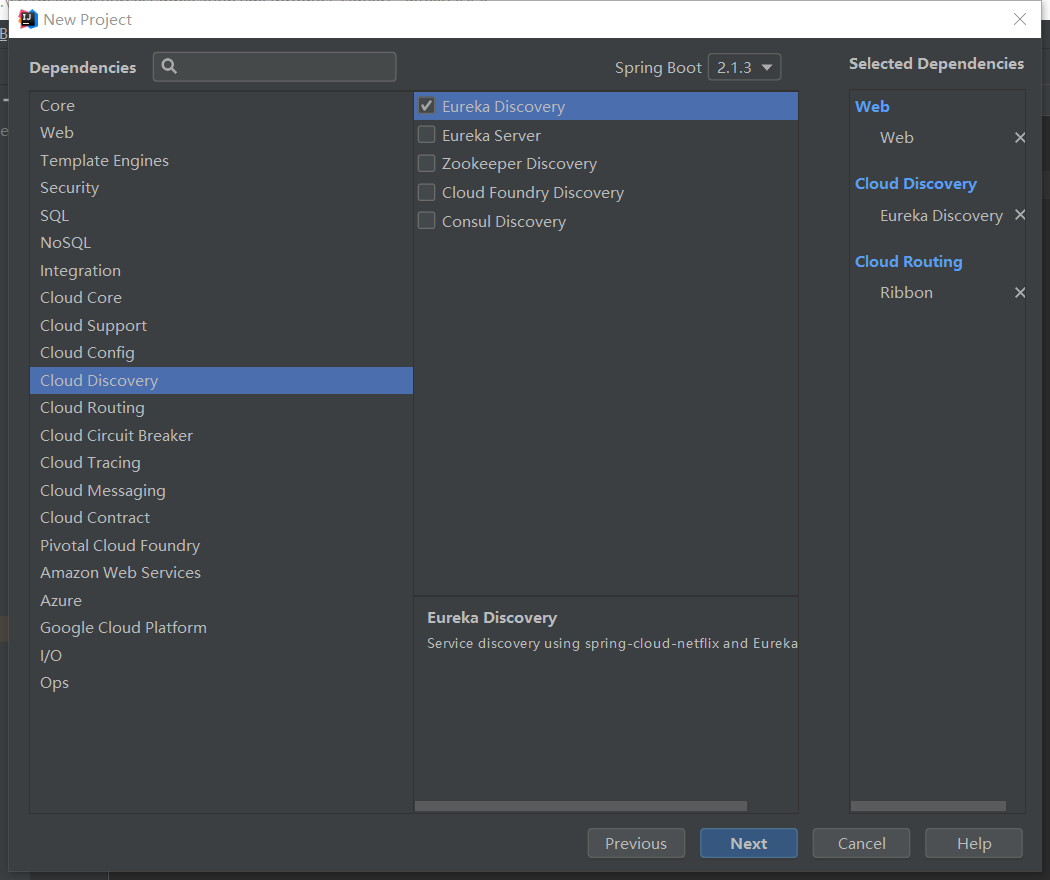
Task: Click the IntelliJ logo in title bar
Action: pos(27,19)
